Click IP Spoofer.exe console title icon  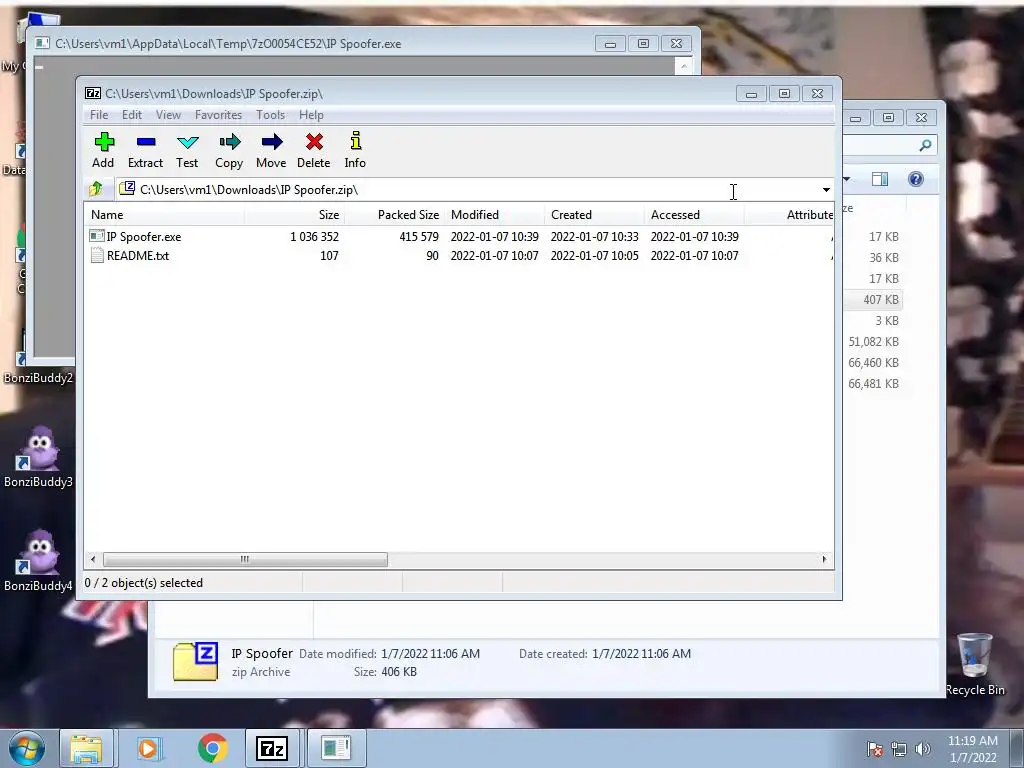[42, 44]
